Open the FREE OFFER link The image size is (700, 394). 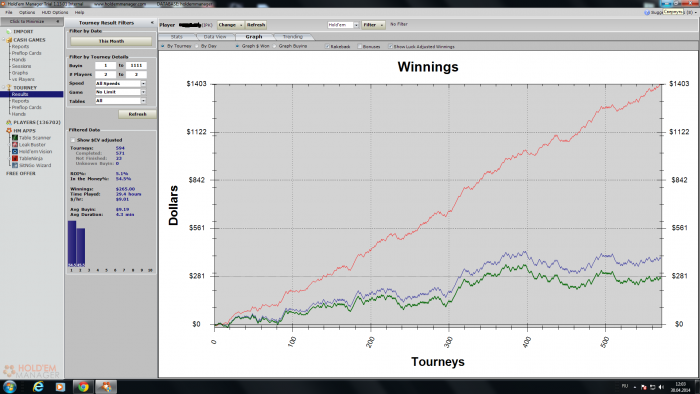coord(21,173)
